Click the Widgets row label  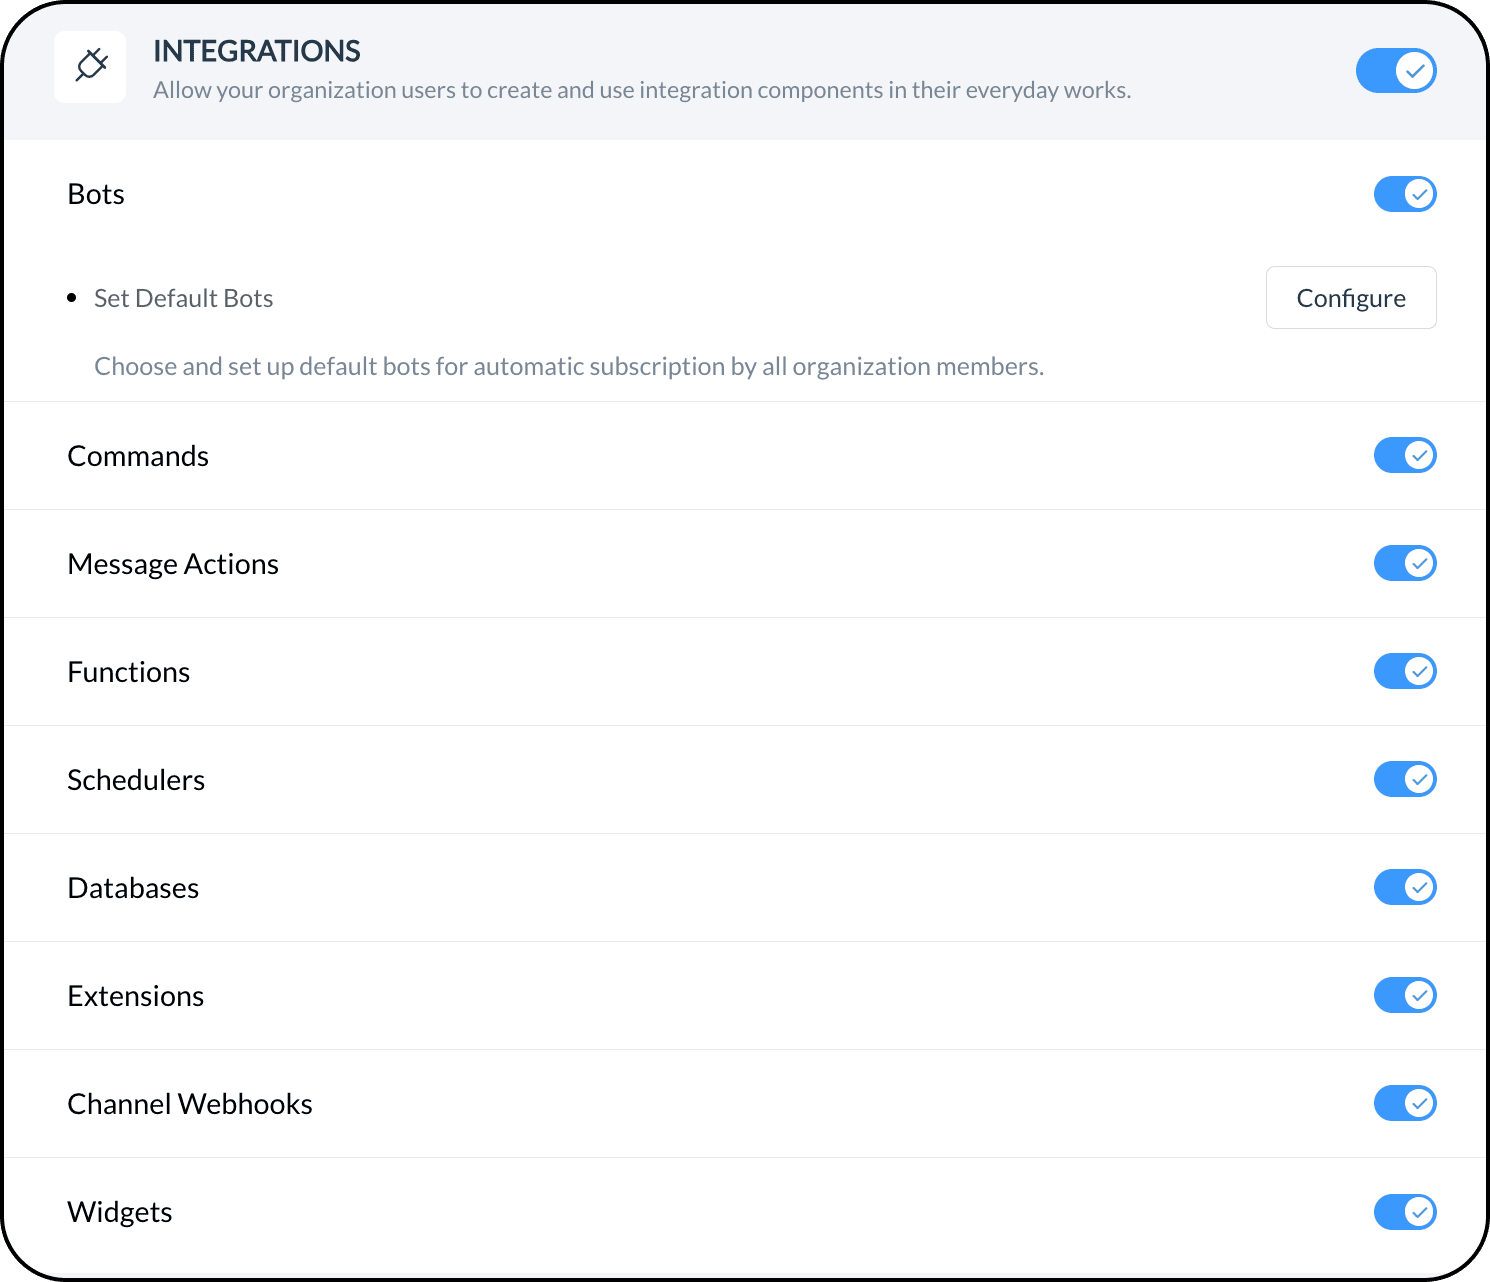pyautogui.click(x=120, y=1212)
